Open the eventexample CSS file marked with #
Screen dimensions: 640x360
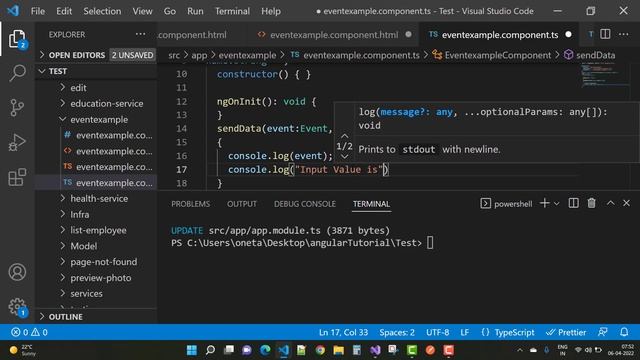pyautogui.click(x=96, y=135)
